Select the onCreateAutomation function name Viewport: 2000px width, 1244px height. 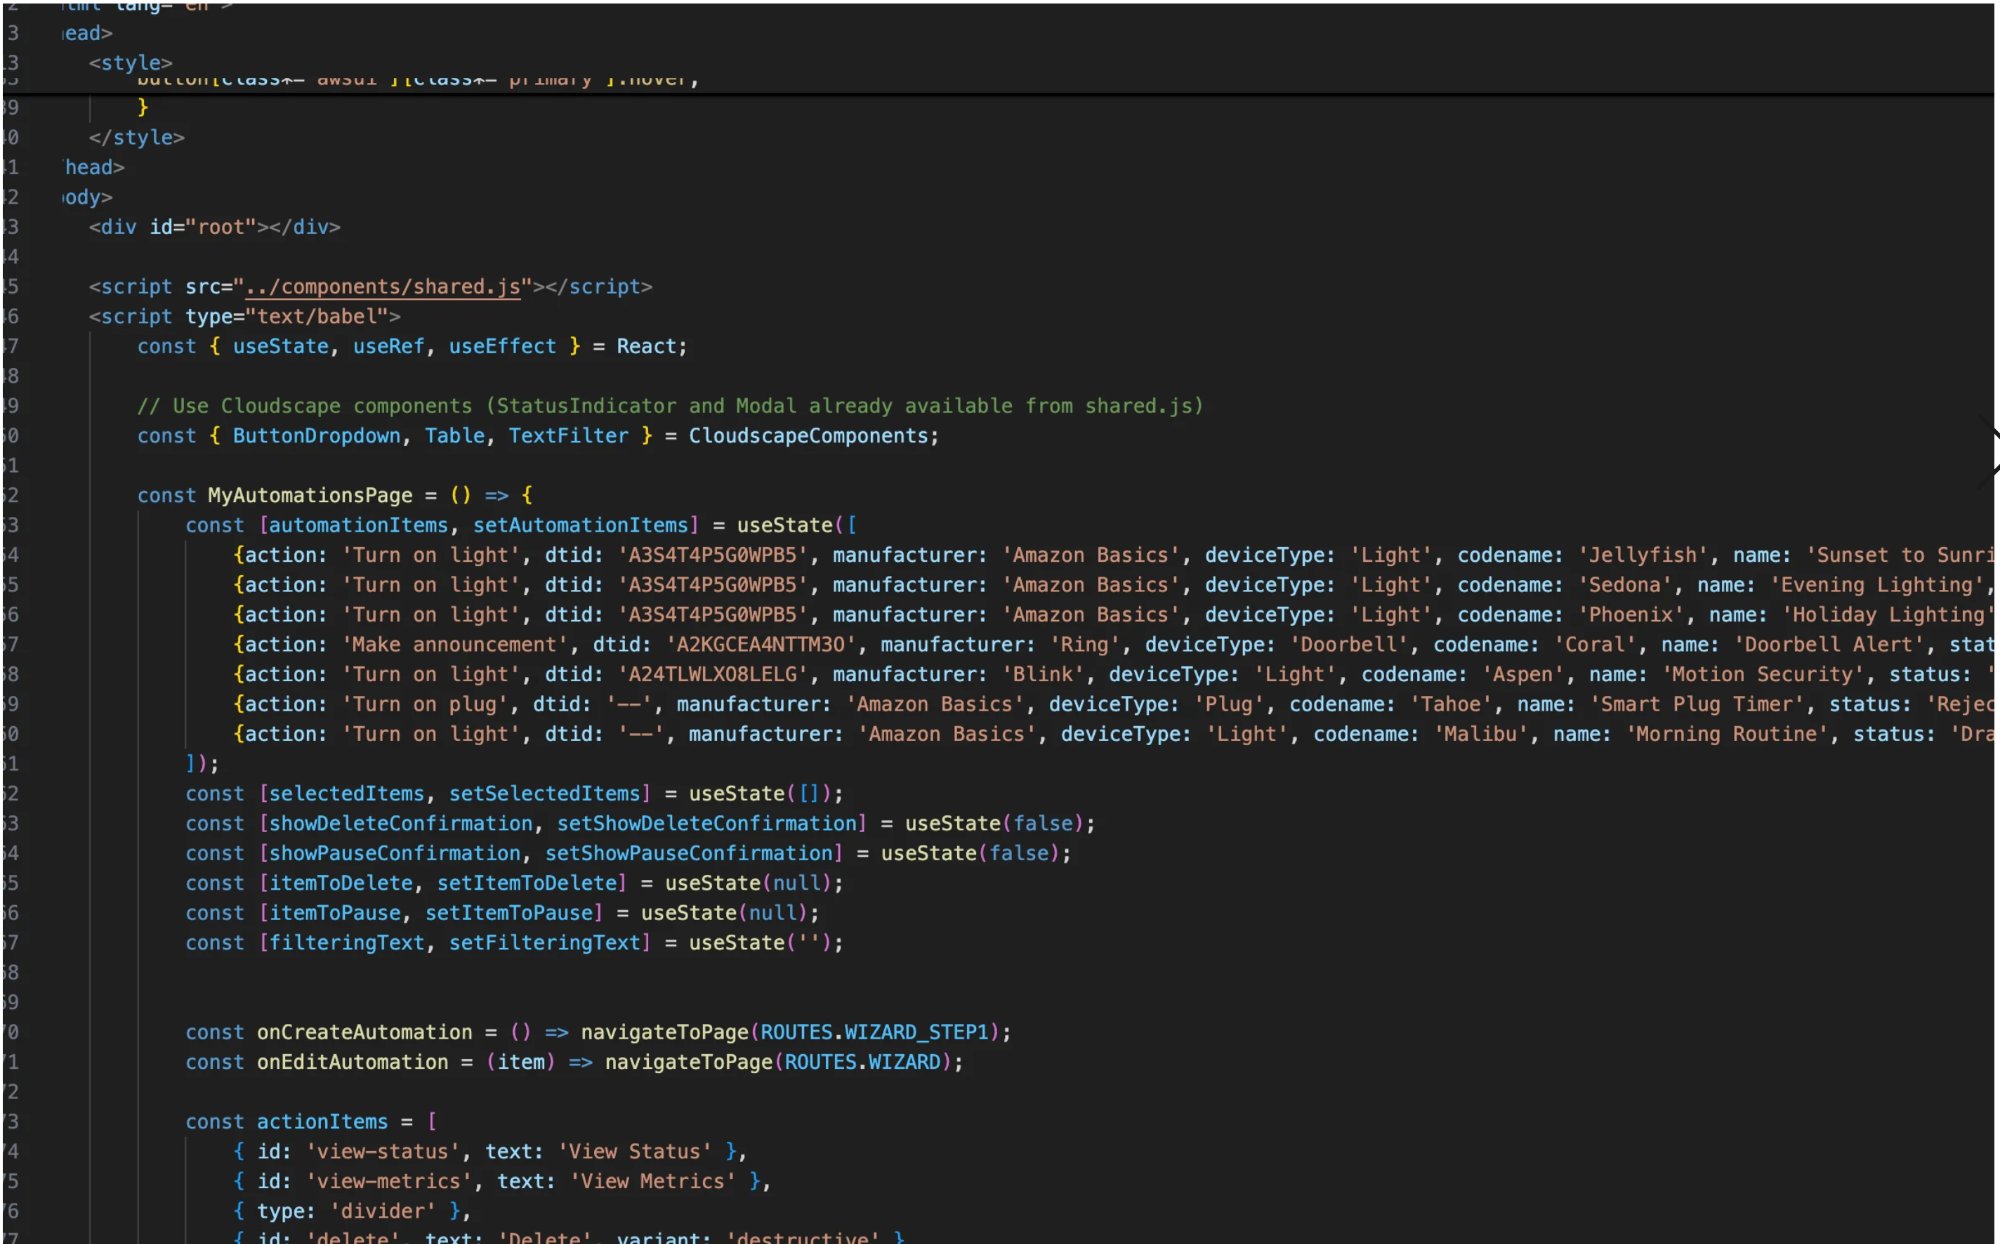pyautogui.click(x=364, y=1032)
